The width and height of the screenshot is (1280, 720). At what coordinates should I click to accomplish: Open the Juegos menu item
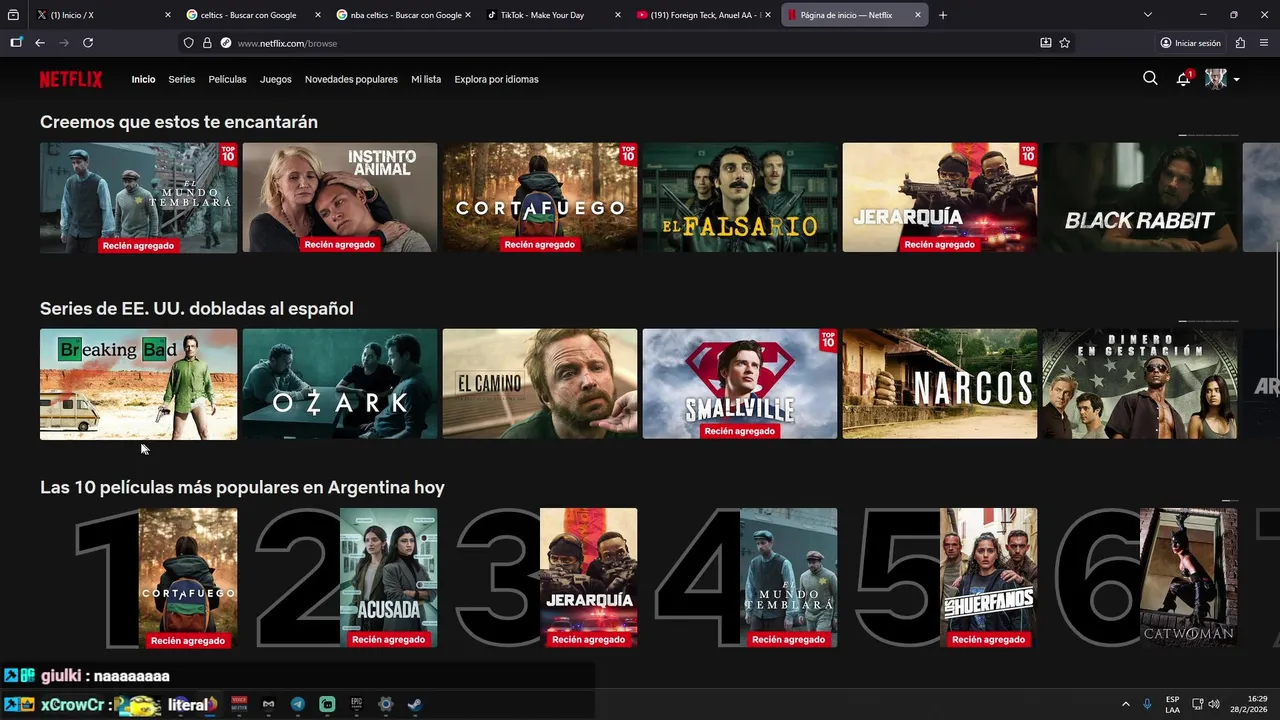[276, 79]
